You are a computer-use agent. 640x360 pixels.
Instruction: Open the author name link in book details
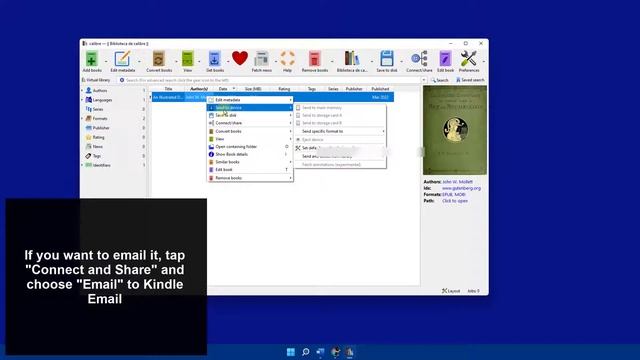(457, 182)
